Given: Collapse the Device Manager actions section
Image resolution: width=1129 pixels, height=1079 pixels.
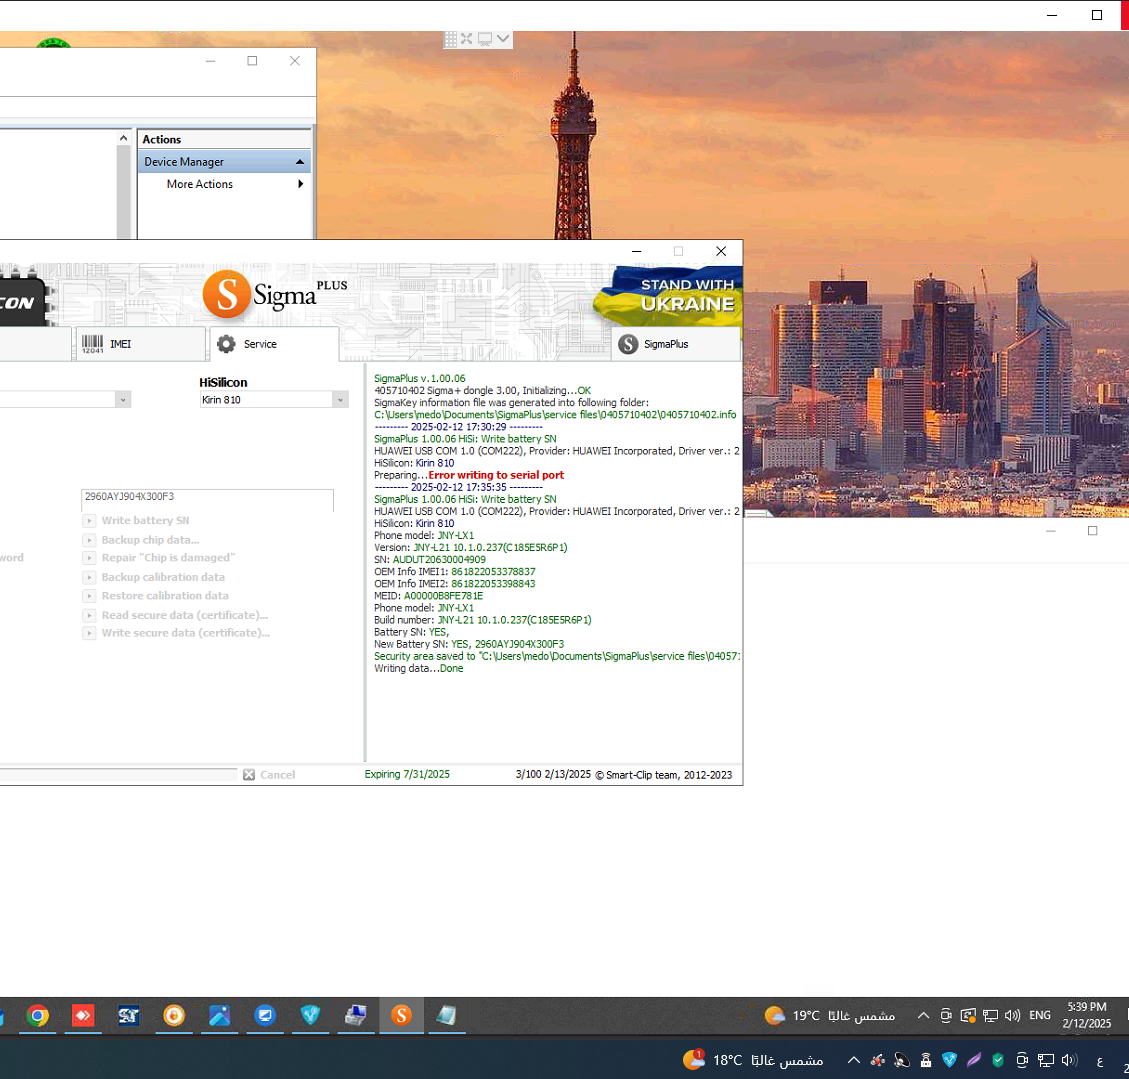Looking at the screenshot, I should (x=300, y=162).
